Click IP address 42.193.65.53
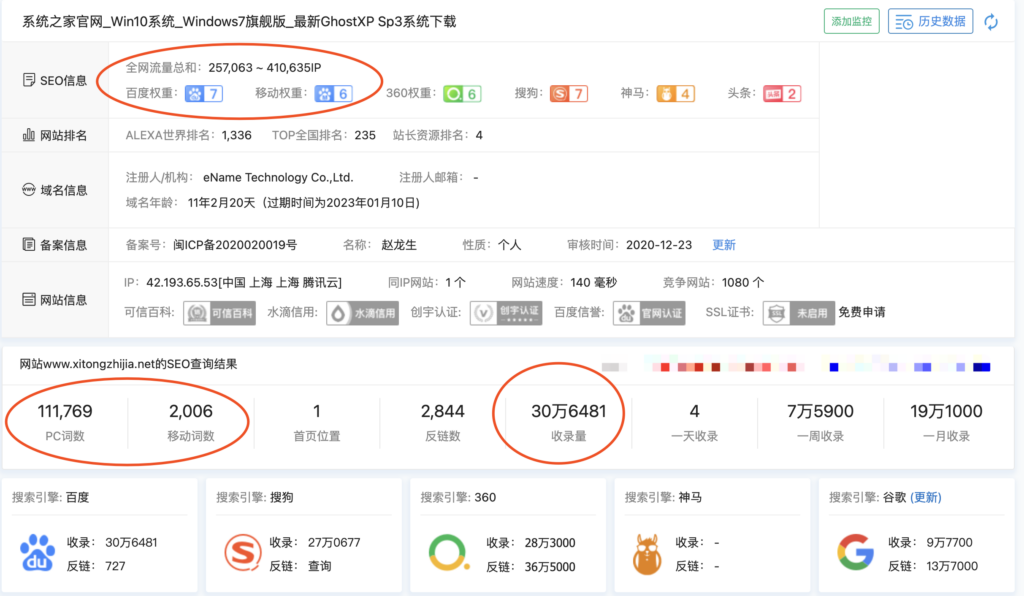The height and width of the screenshot is (596, 1024). click(182, 283)
